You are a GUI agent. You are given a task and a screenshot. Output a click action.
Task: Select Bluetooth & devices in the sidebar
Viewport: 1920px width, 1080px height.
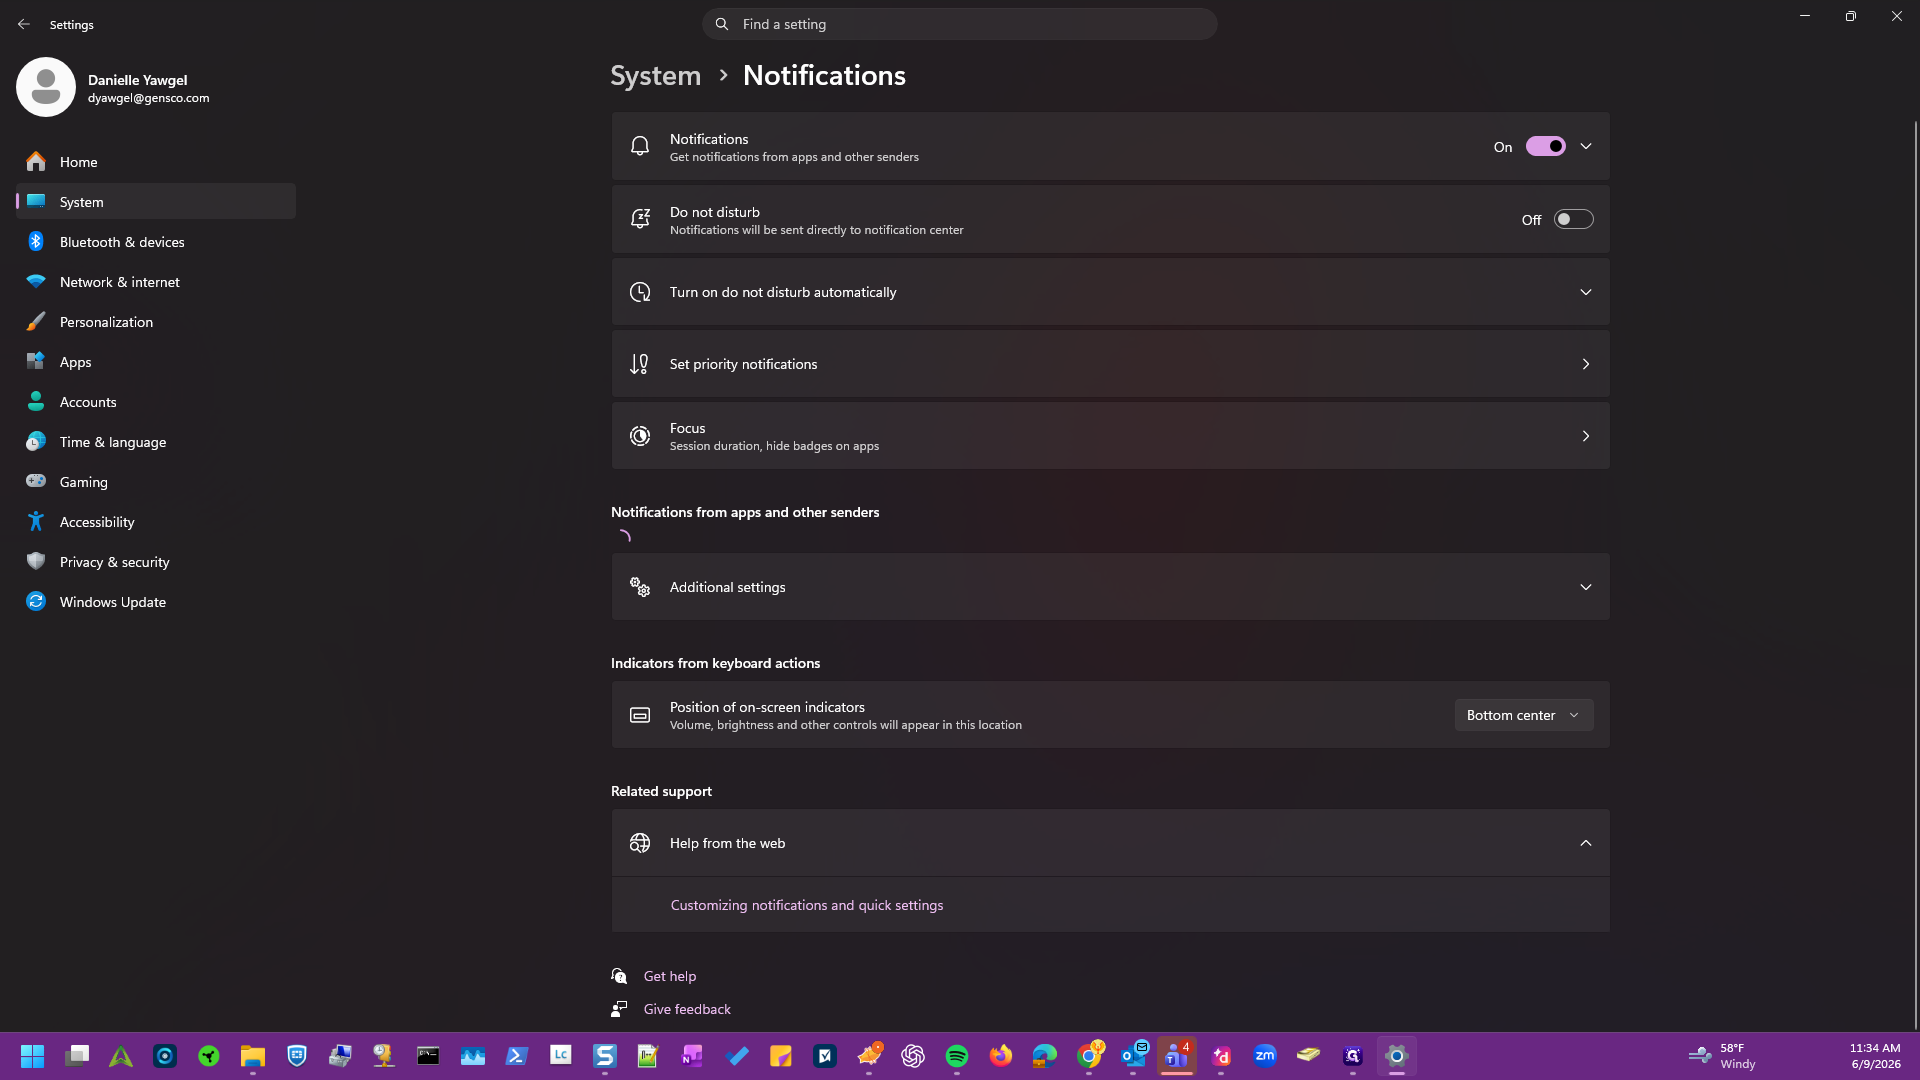tap(156, 242)
